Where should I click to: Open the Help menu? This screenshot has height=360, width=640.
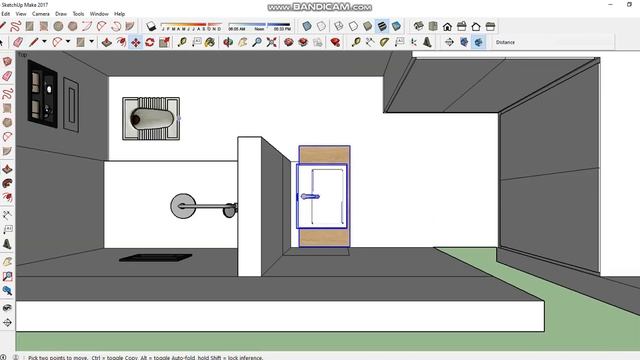120,14
